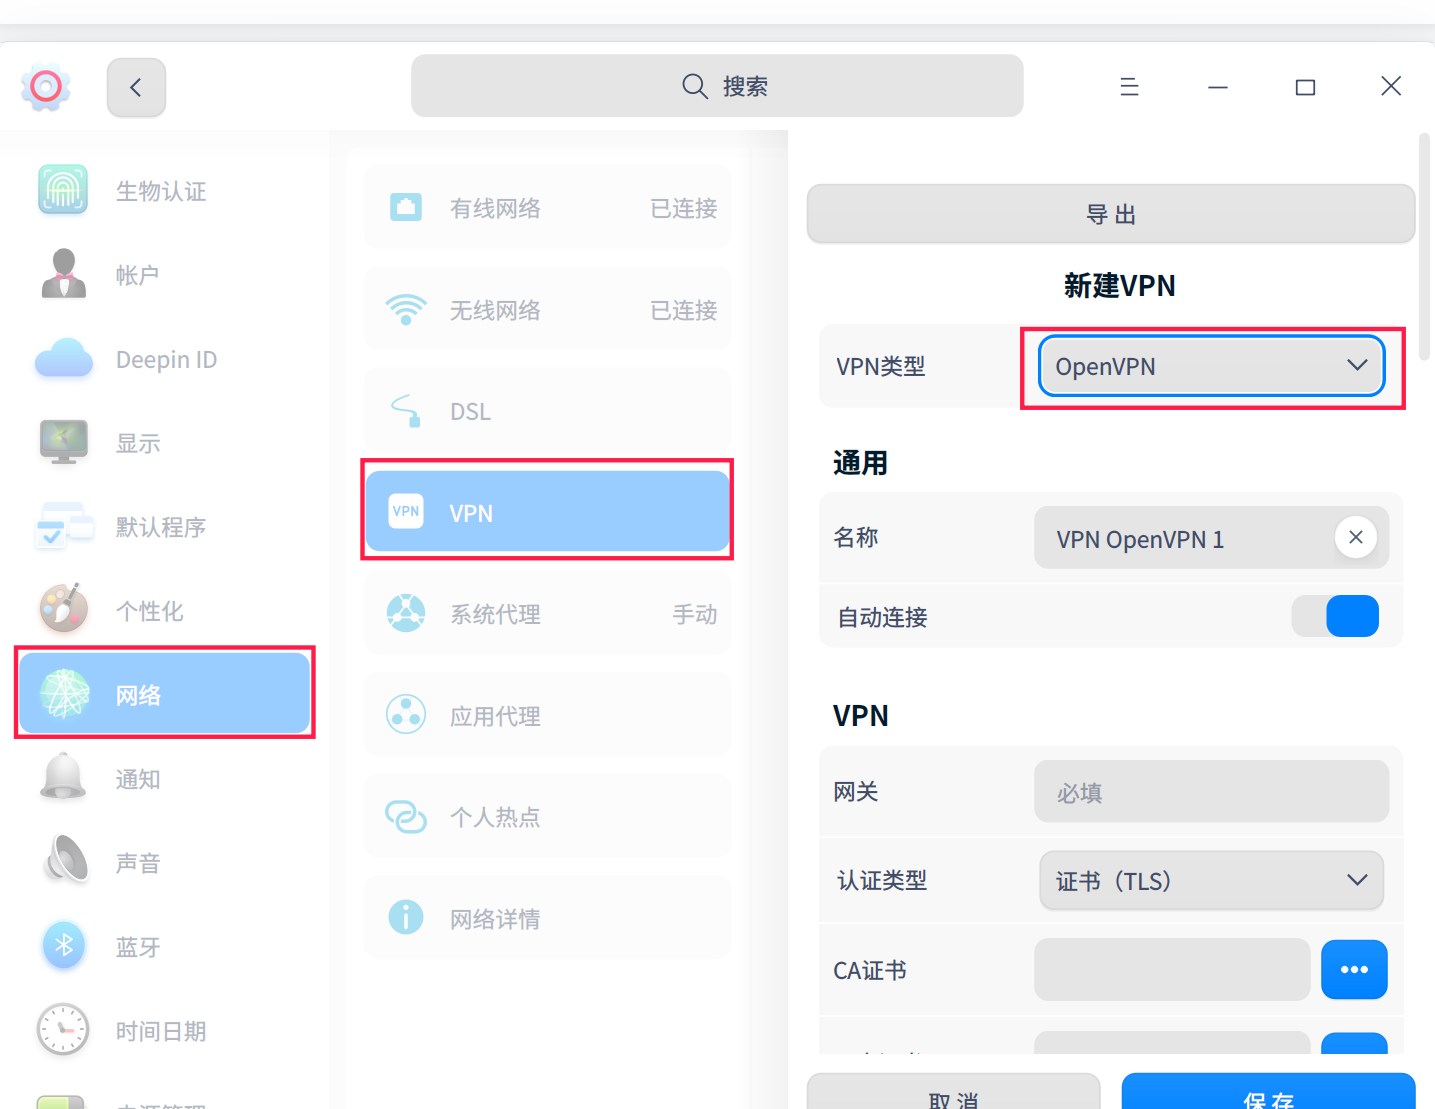This screenshot has width=1435, height=1109.
Task: Open 生物认证 settings
Action: tap(165, 190)
